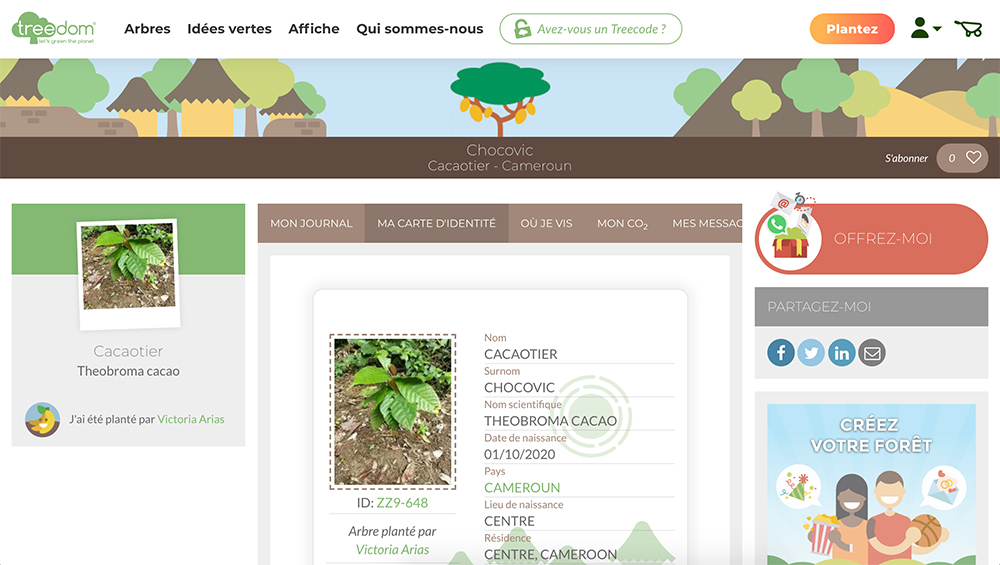Click the gift box icon
This screenshot has height=565, width=1000.
pos(788,240)
